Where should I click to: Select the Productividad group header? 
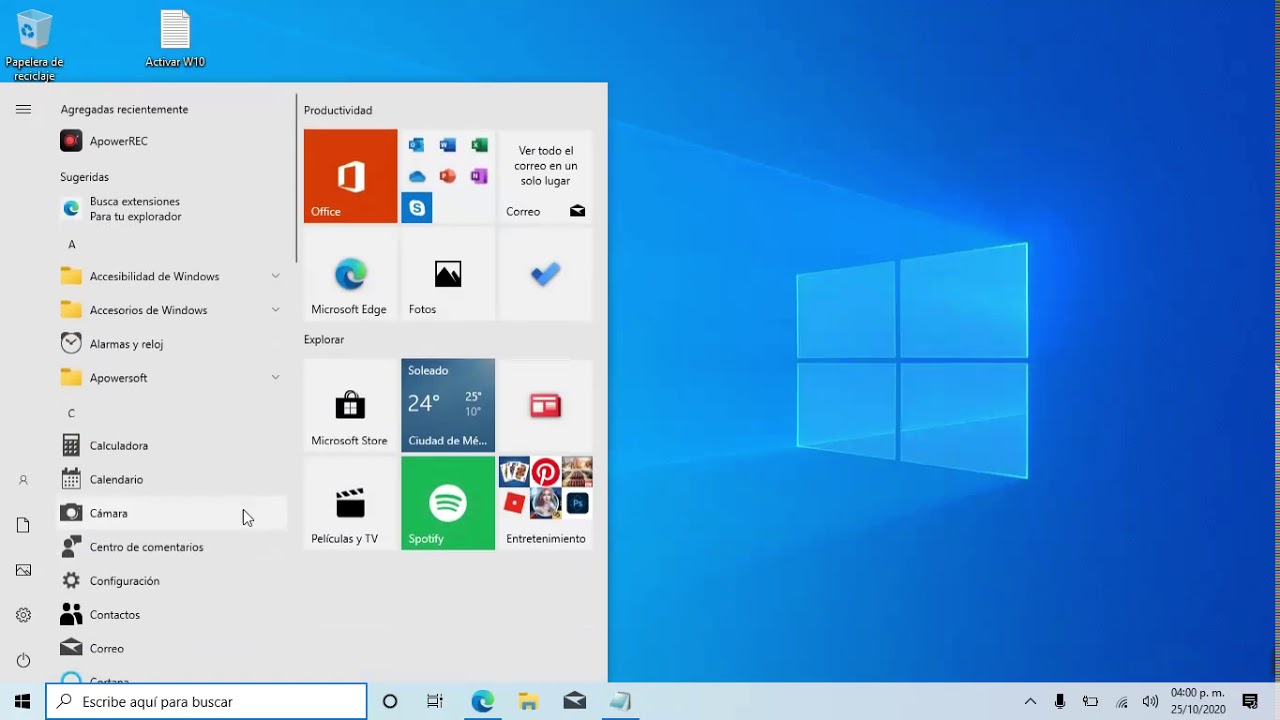(x=338, y=110)
